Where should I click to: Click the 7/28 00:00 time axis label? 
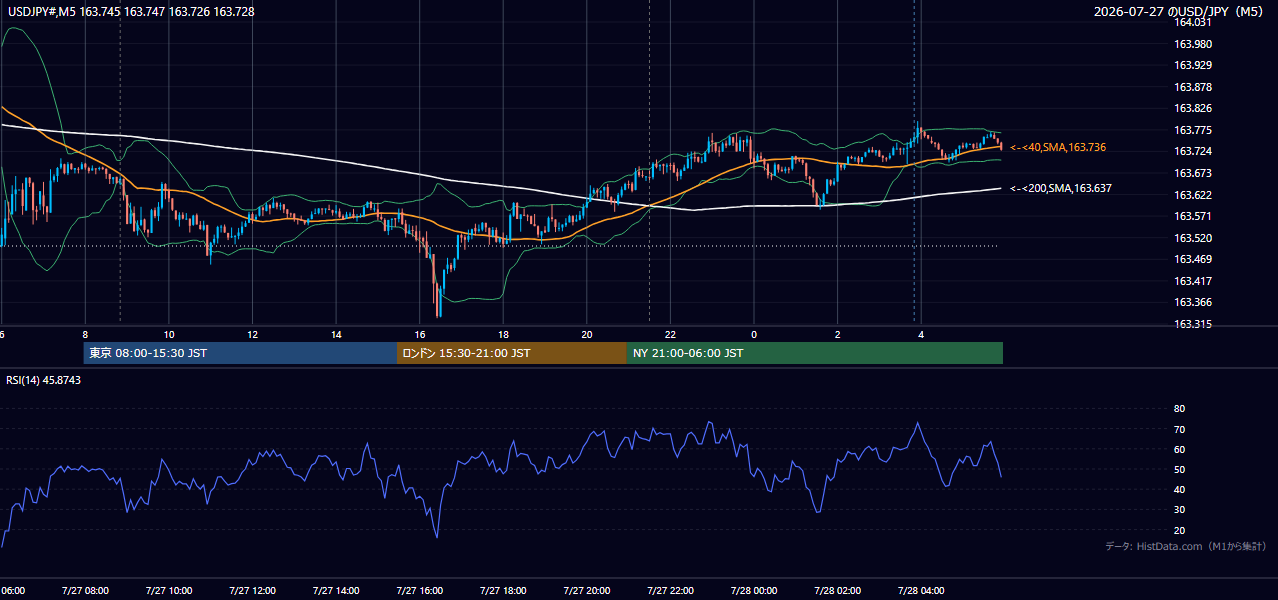[754, 590]
